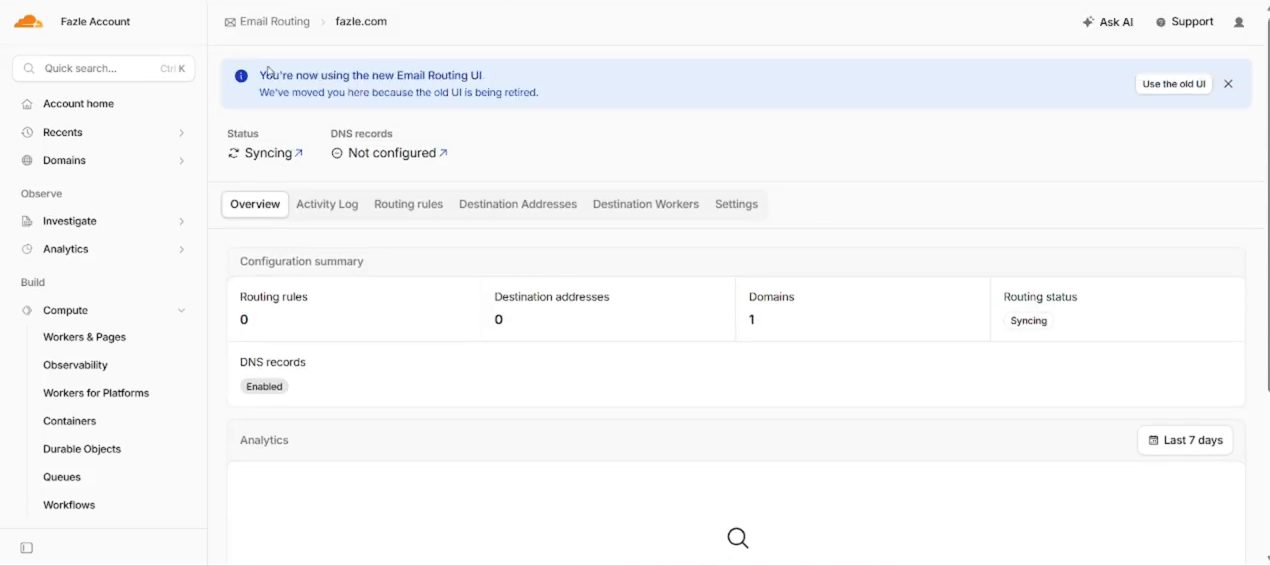The width and height of the screenshot is (1270, 566).
Task: Switch to the Settings tab
Action: point(736,204)
